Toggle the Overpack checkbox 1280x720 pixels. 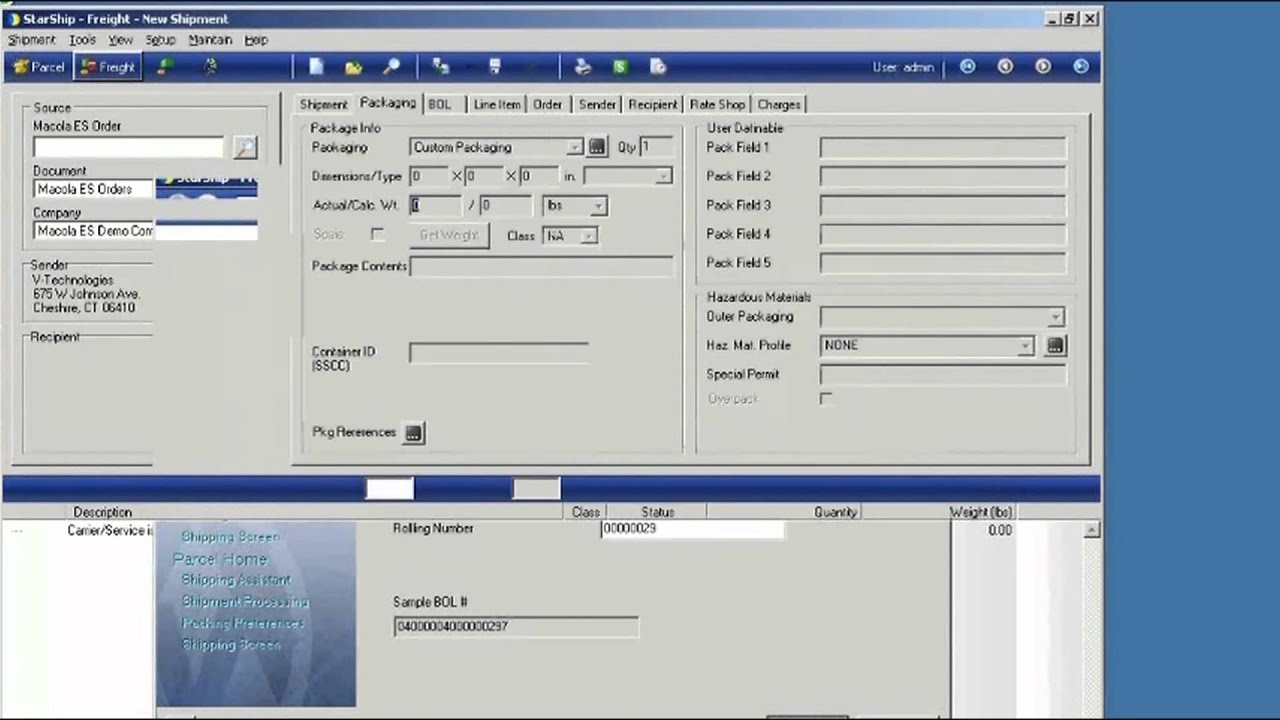point(826,398)
